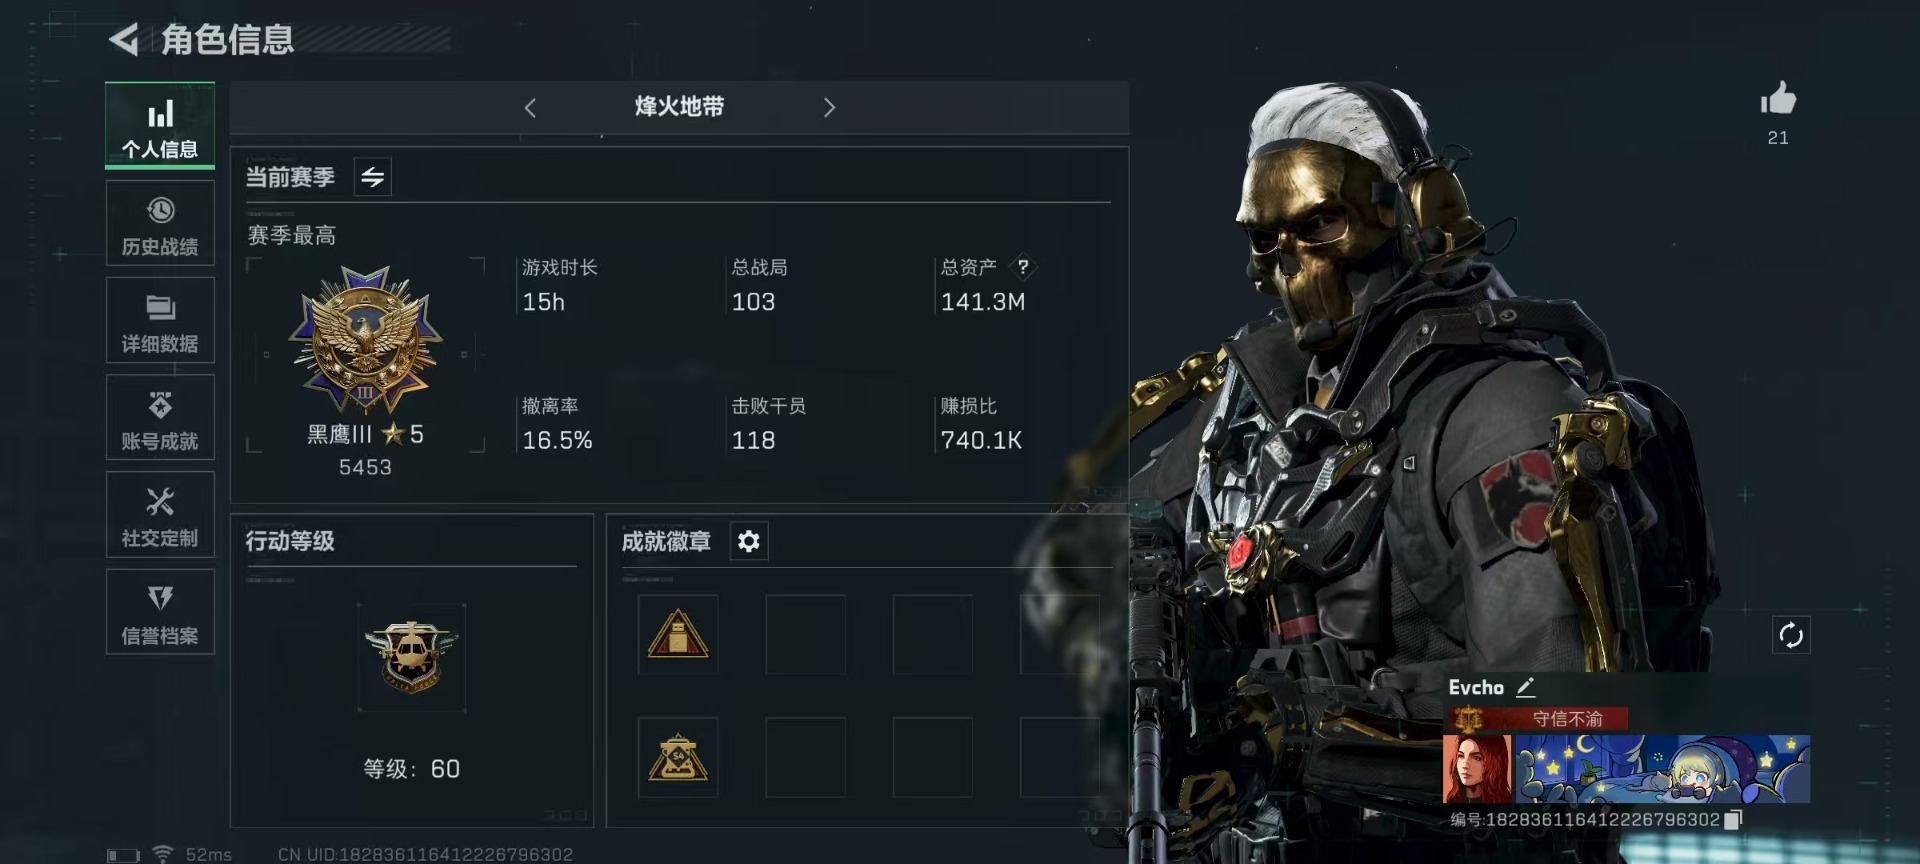The height and width of the screenshot is (864, 1920).
Task: Select the first triangle achievement badge
Action: point(678,634)
